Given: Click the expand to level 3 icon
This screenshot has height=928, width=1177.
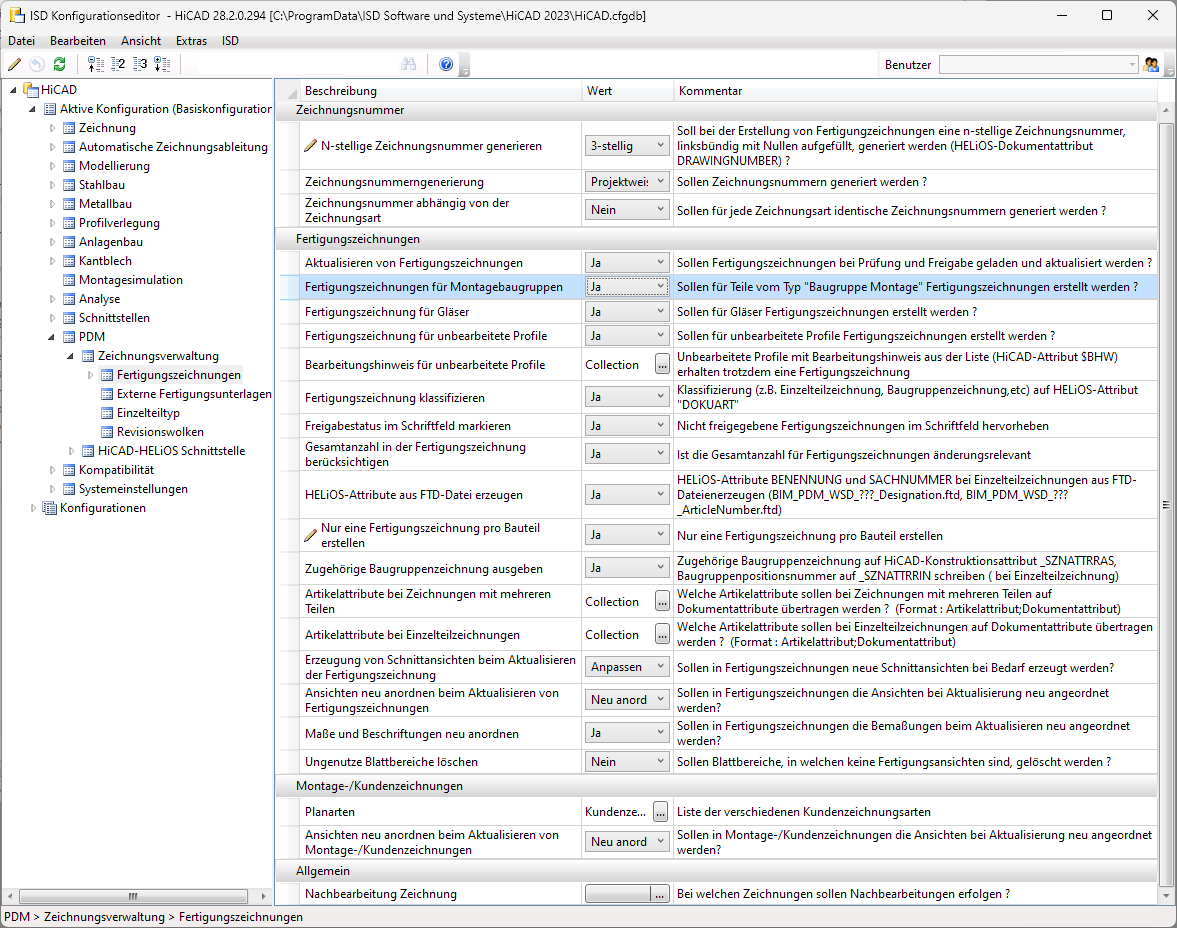Looking at the screenshot, I should click(x=140, y=65).
